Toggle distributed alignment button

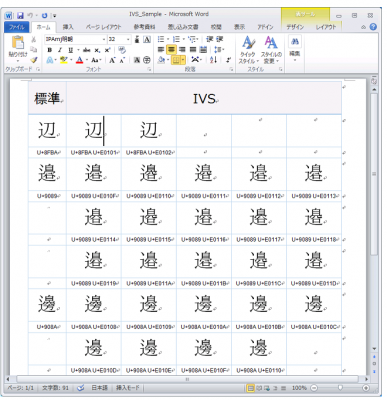[203, 50]
